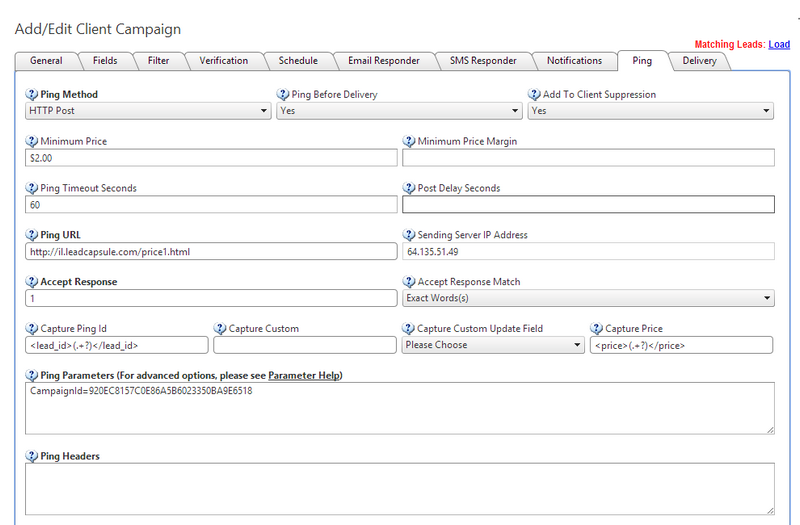Image resolution: width=800 pixels, height=525 pixels.
Task: Click help icon next to Ping Headers
Action: click(x=32, y=457)
